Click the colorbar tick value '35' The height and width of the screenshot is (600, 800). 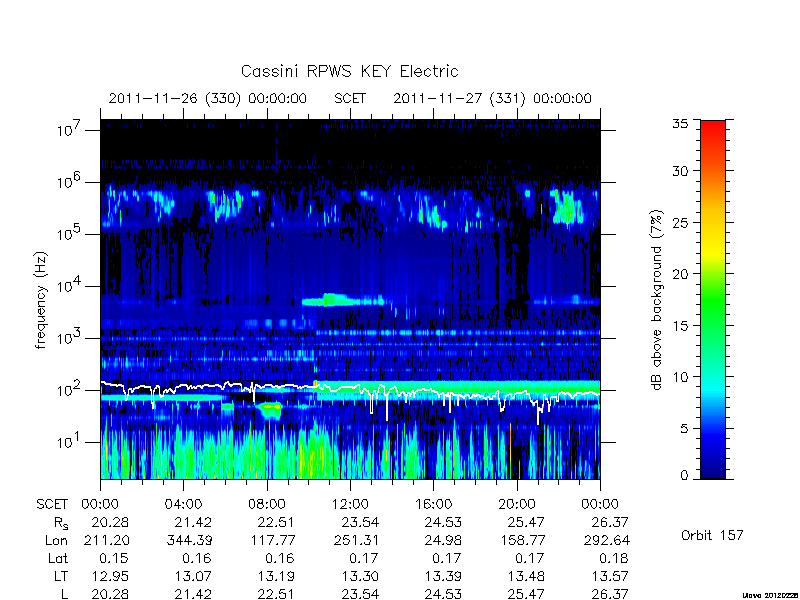point(680,123)
